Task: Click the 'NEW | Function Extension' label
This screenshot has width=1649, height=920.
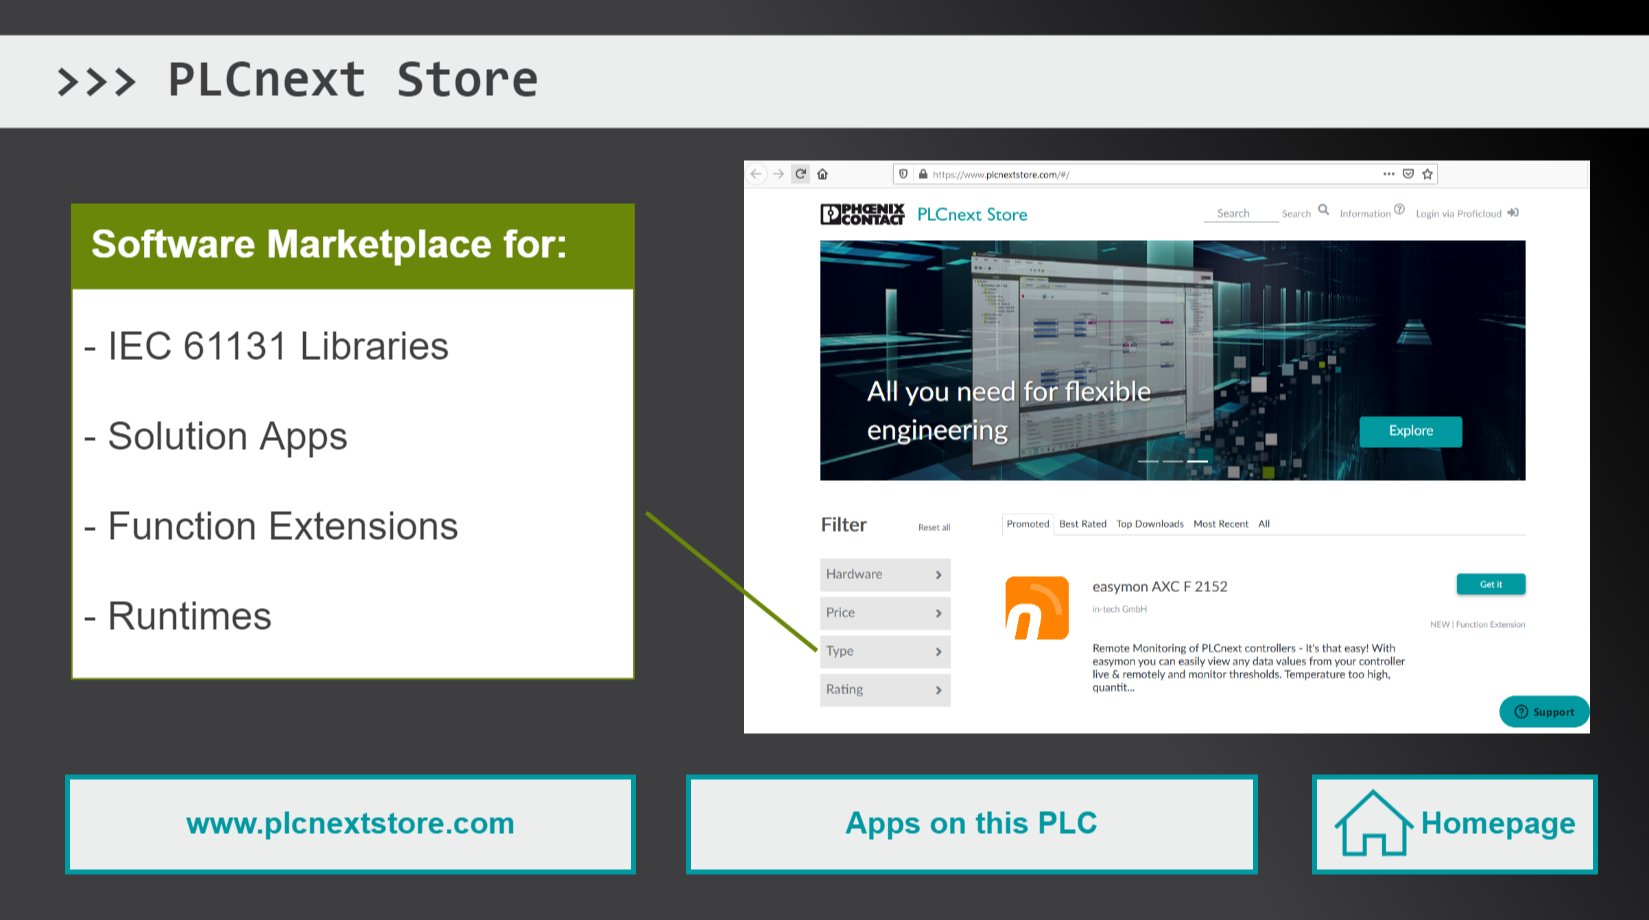Action: point(1478,625)
